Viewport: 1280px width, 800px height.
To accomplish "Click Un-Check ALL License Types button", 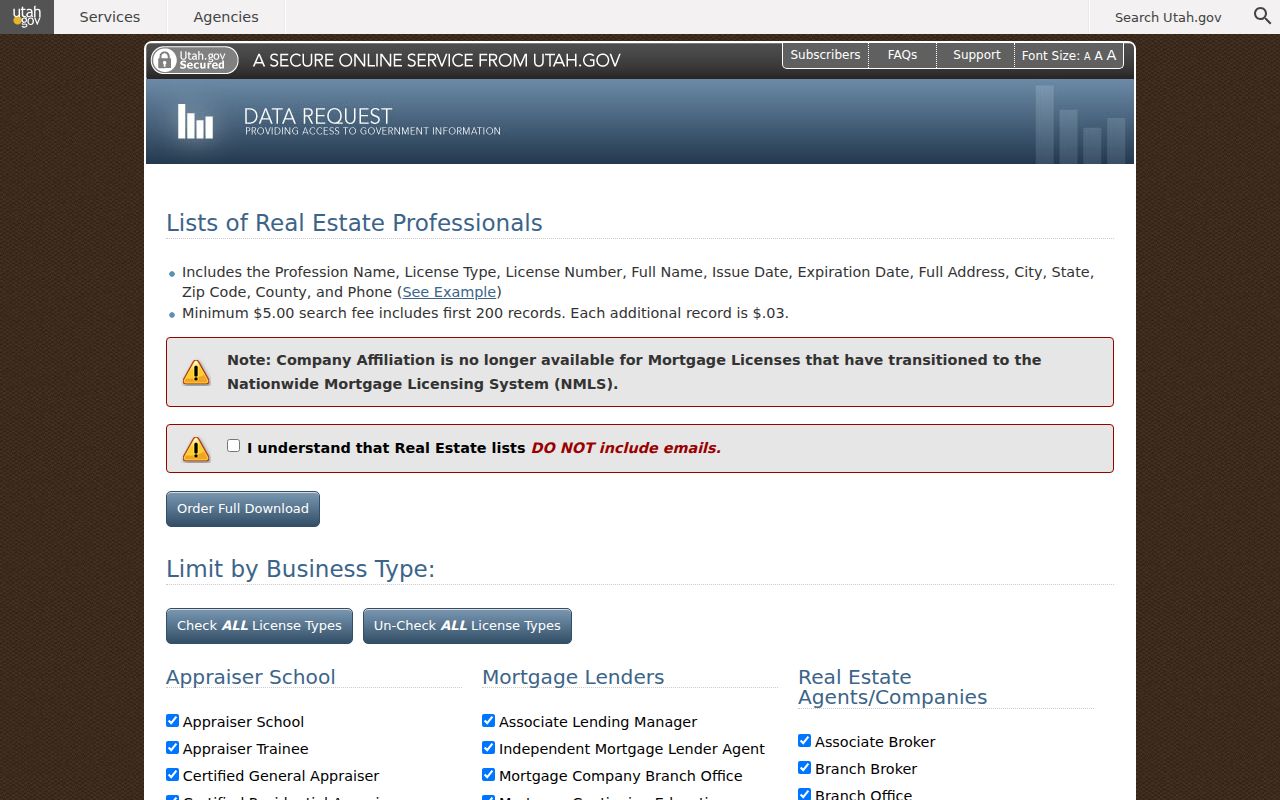I will [467, 626].
